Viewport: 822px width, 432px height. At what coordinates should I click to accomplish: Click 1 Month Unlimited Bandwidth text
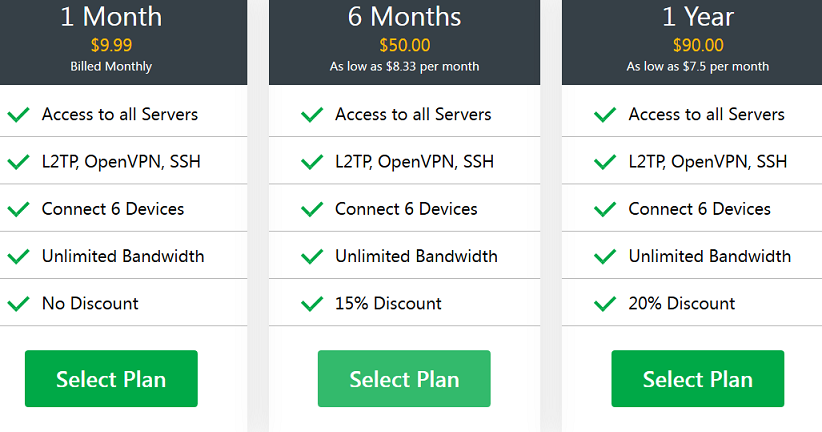click(123, 256)
